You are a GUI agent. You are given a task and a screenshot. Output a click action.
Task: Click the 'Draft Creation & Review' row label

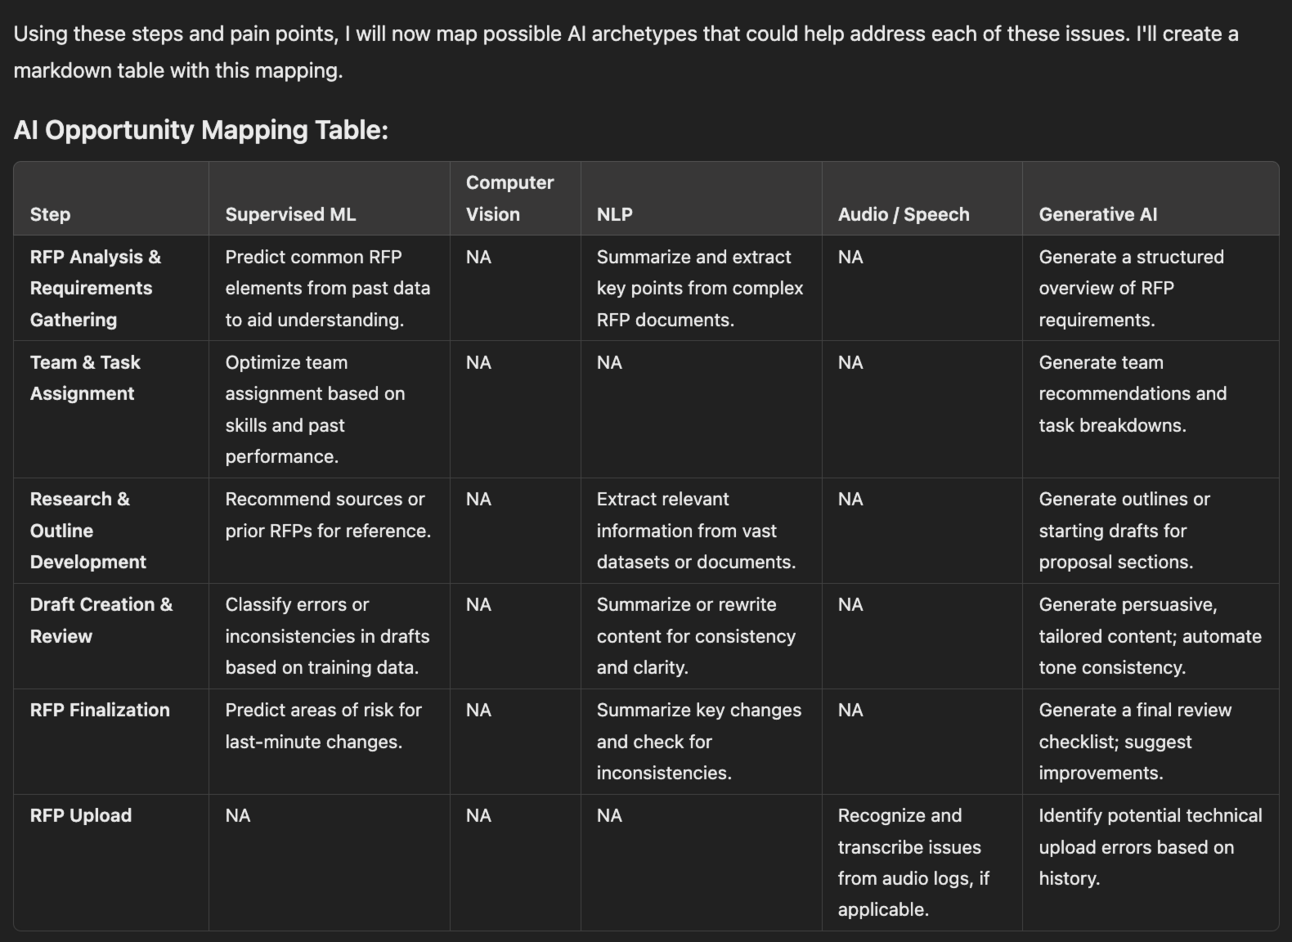100,620
